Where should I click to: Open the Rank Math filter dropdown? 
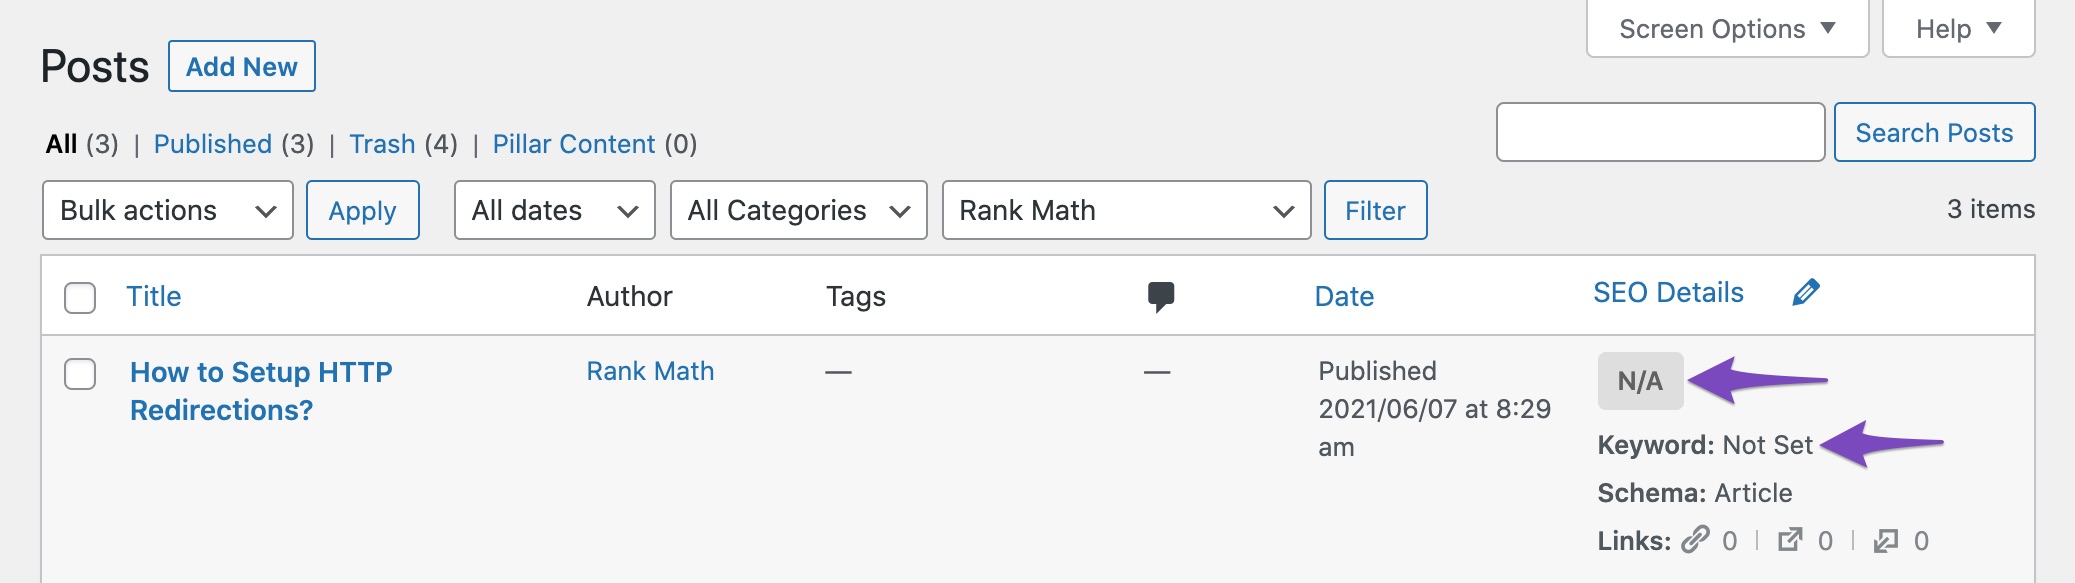coord(1127,210)
